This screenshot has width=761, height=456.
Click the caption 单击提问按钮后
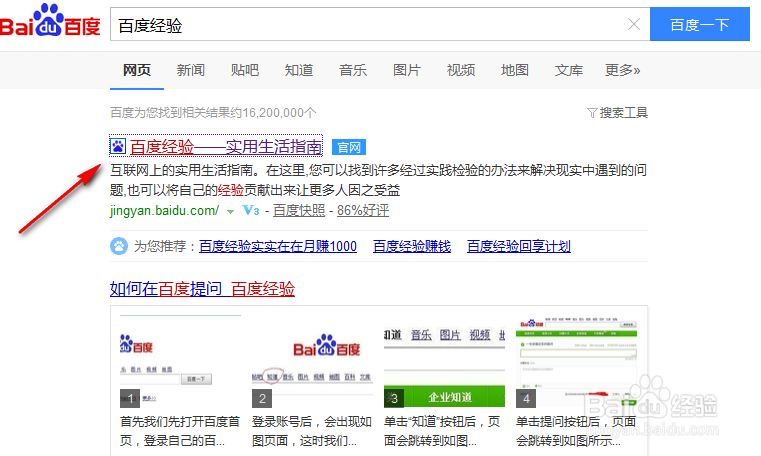[x=577, y=431]
